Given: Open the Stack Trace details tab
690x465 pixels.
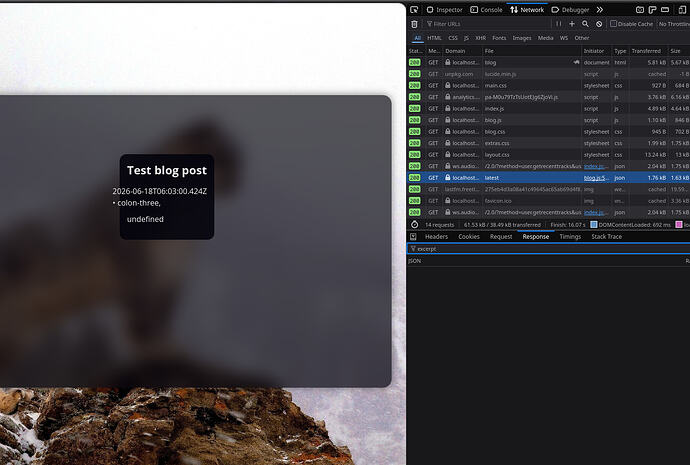Looking at the screenshot, I should (606, 237).
